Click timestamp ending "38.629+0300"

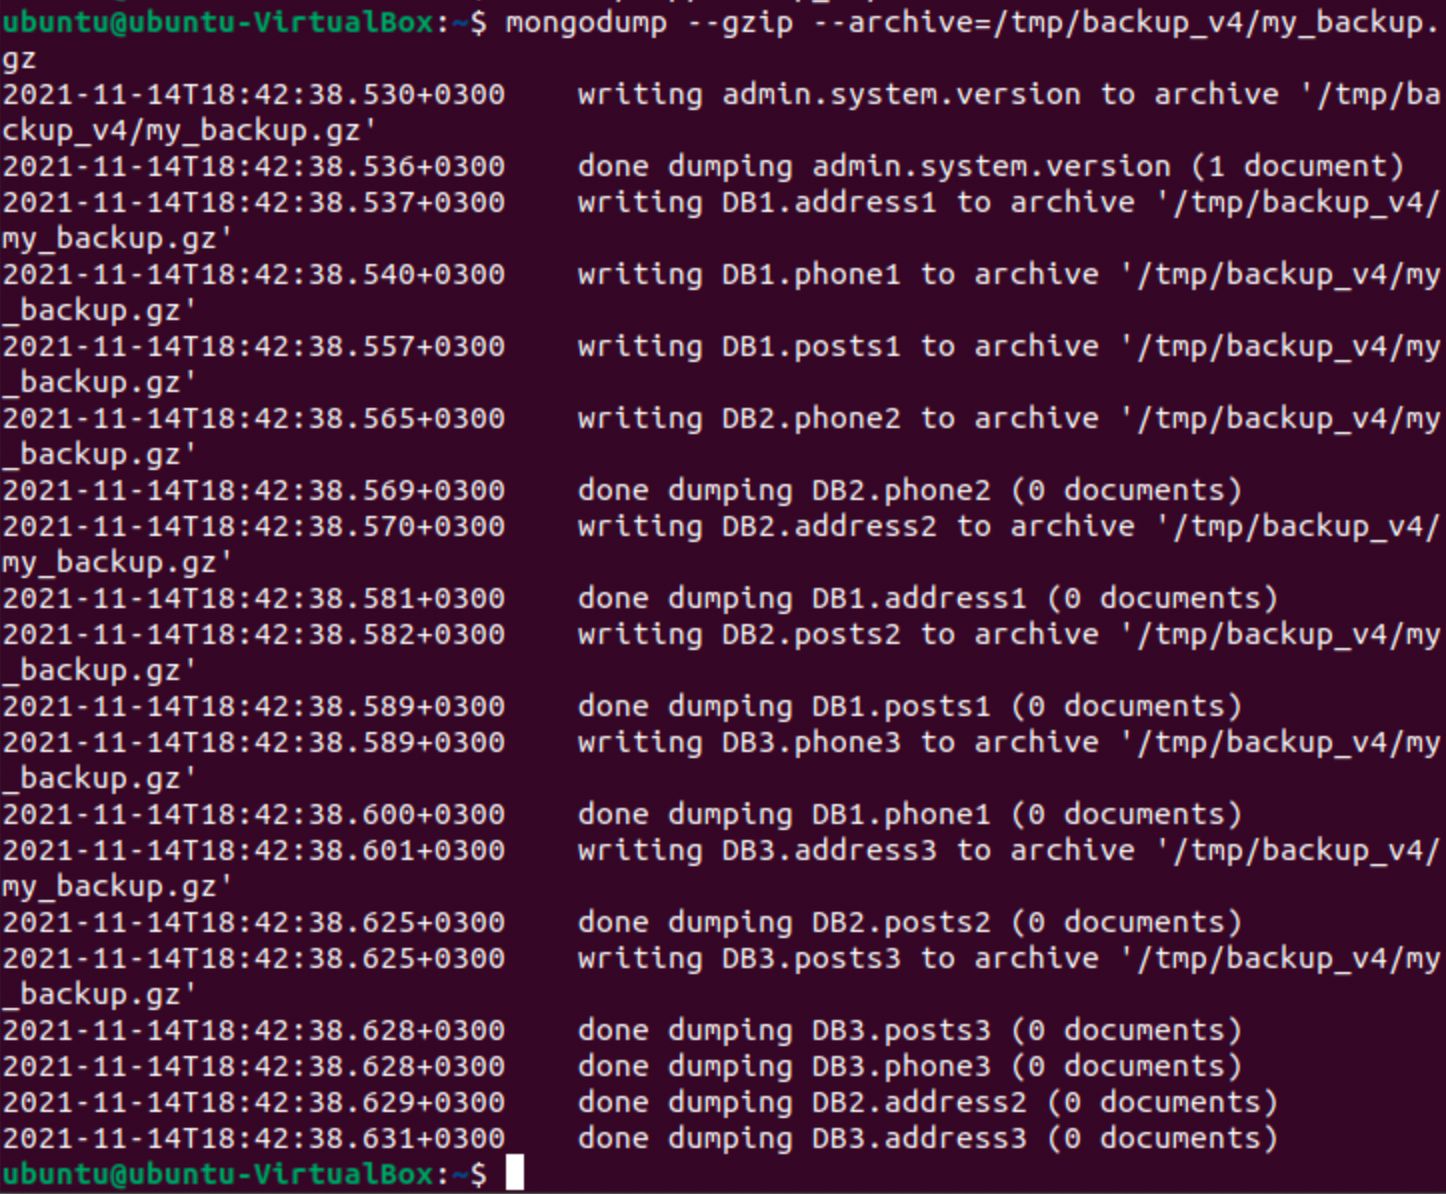(x=254, y=1102)
